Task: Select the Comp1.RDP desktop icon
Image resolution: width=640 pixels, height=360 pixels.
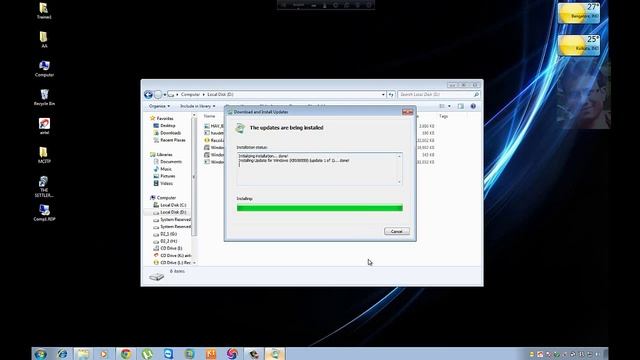Action: 44,213
